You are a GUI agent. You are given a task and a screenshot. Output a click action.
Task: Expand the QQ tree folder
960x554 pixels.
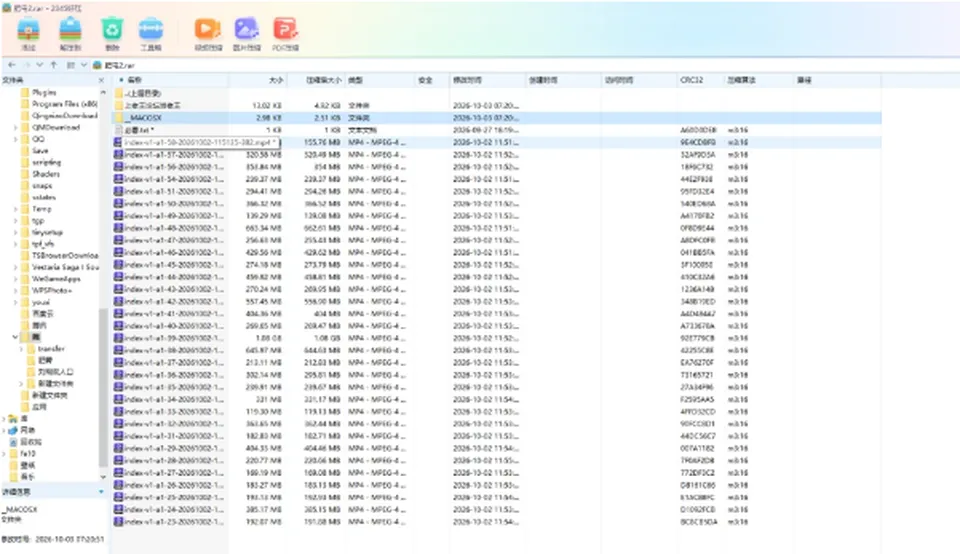(15, 139)
